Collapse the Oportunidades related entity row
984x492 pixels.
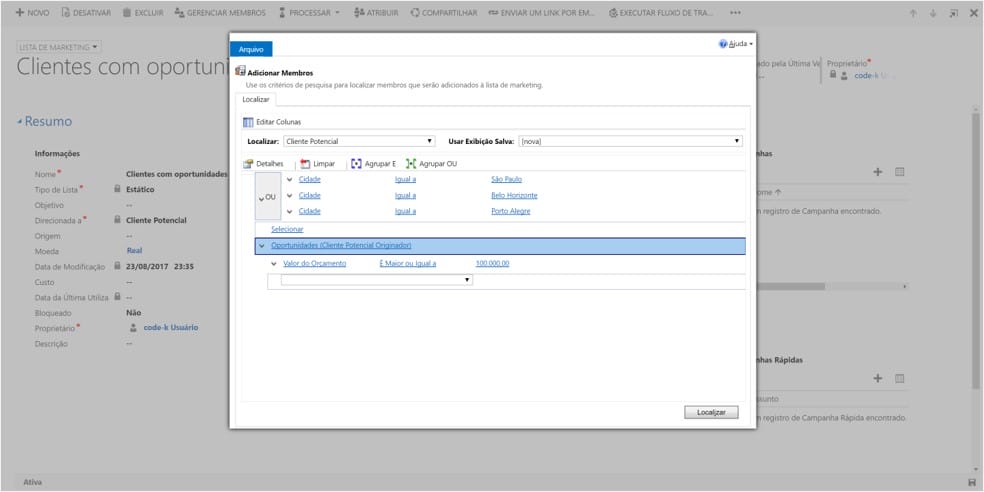pyautogui.click(x=262, y=245)
